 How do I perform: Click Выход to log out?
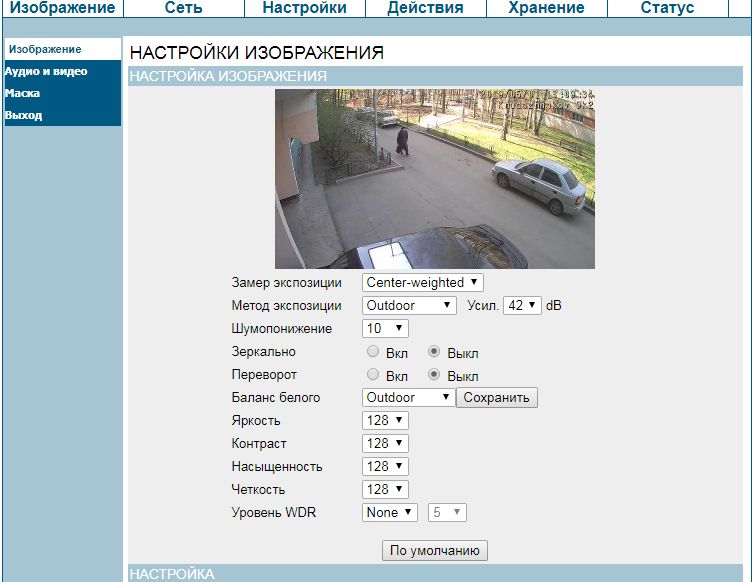click(23, 115)
